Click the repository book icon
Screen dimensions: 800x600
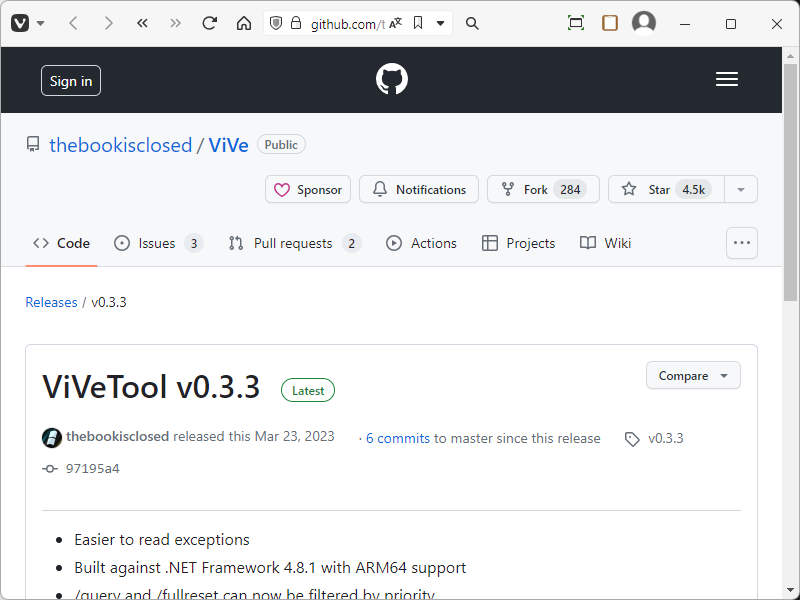[x=33, y=144]
